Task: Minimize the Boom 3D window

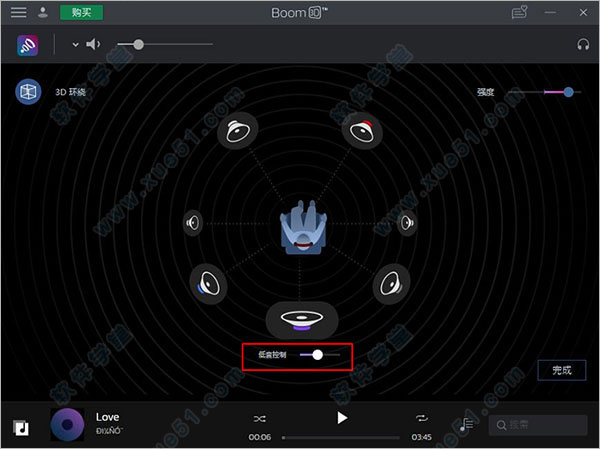Action: 550,12
